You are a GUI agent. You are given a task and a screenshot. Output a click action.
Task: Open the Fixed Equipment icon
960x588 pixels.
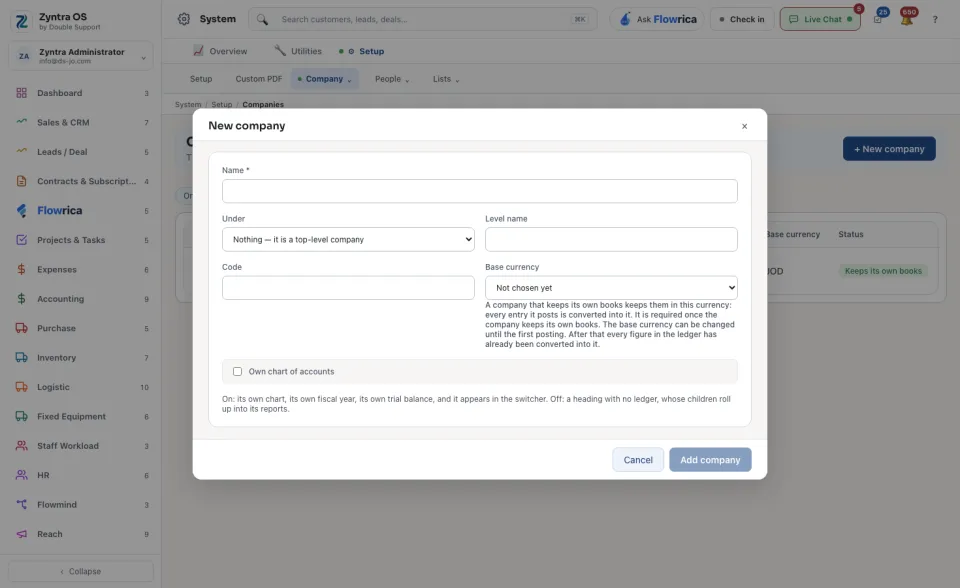21,416
